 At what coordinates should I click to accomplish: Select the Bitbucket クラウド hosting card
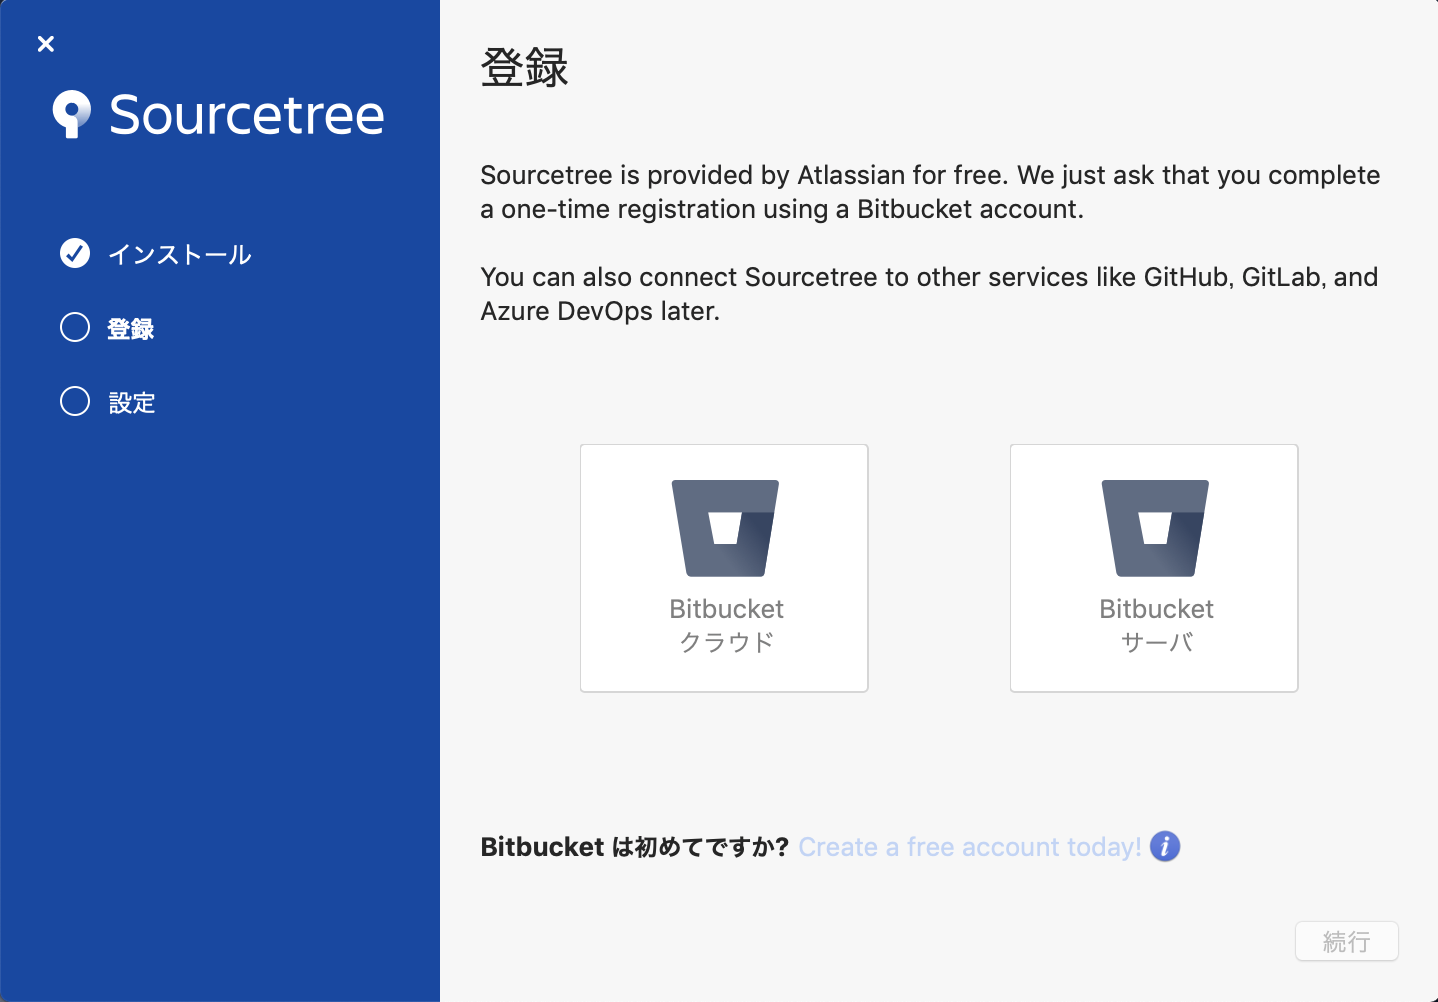point(723,567)
